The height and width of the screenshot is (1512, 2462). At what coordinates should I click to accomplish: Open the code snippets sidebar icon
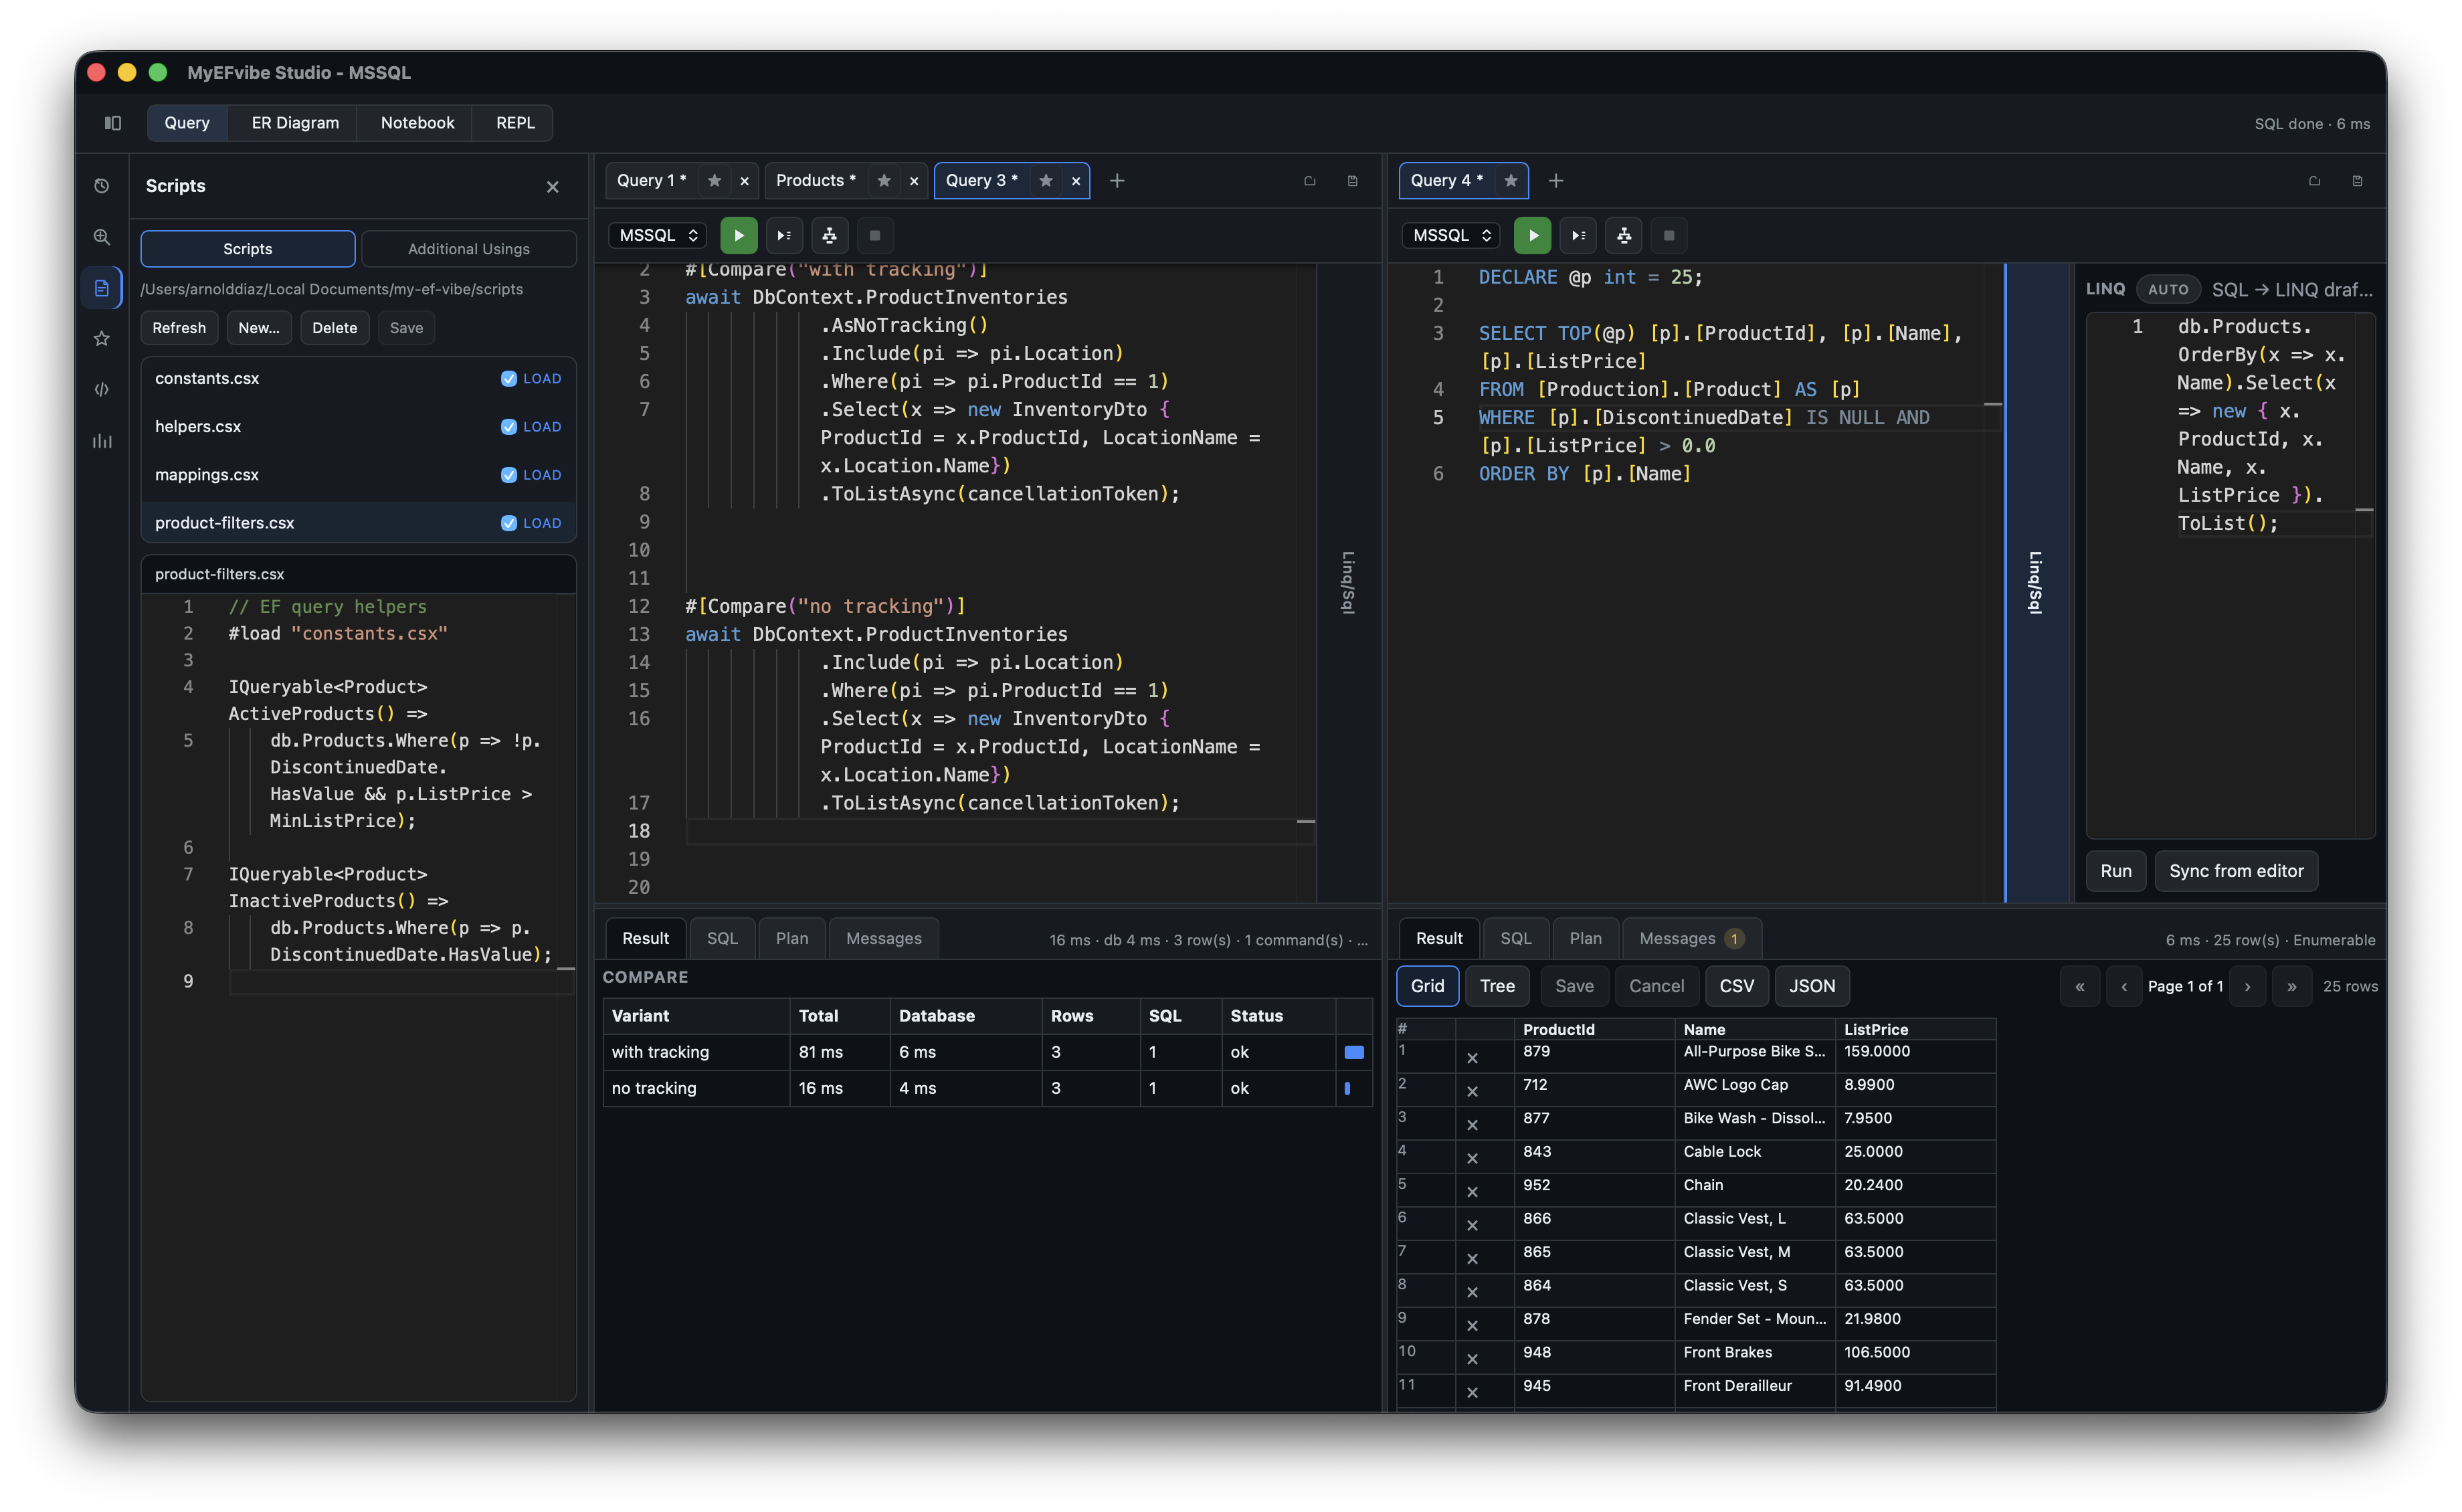click(102, 390)
